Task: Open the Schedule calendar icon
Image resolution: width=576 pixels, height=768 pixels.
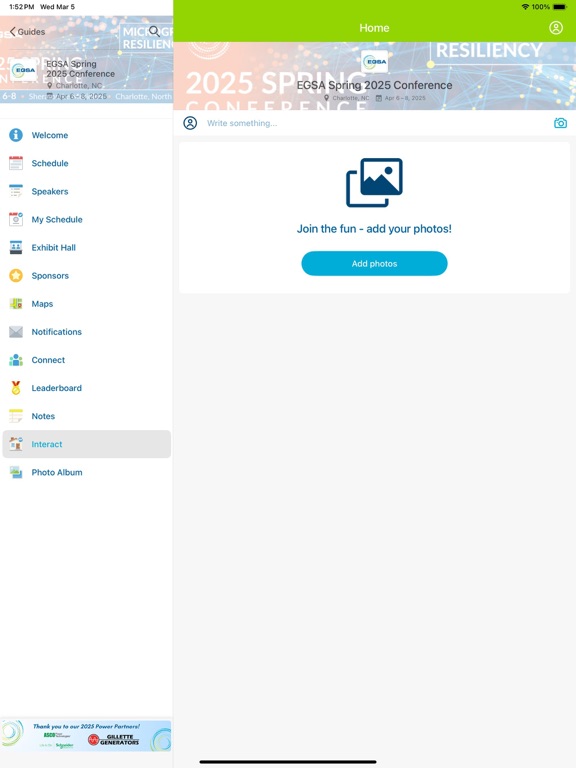Action: (16, 163)
